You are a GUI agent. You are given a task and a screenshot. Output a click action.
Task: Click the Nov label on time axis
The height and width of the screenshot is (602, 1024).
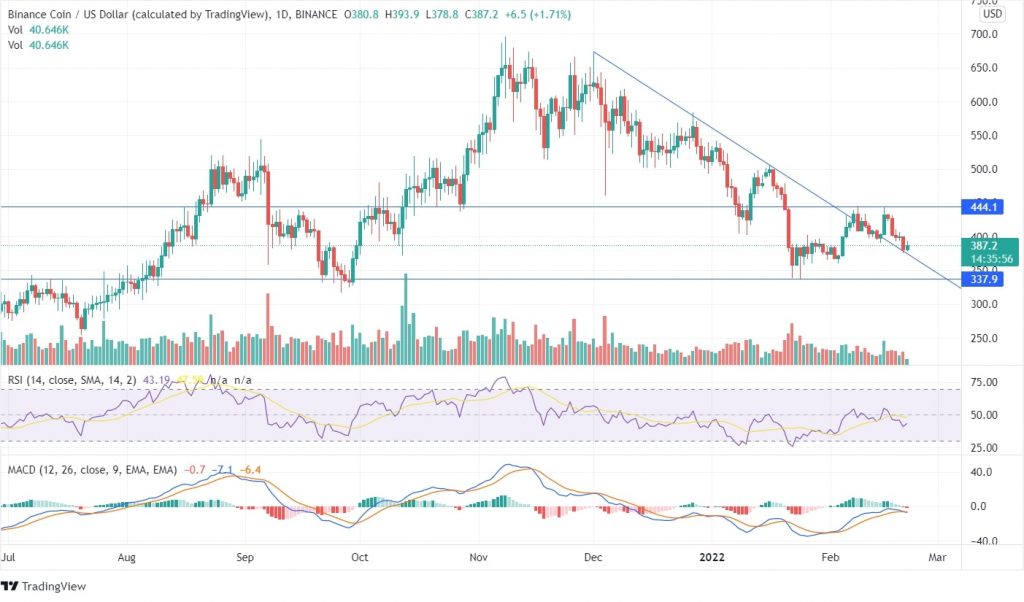pyautogui.click(x=478, y=557)
